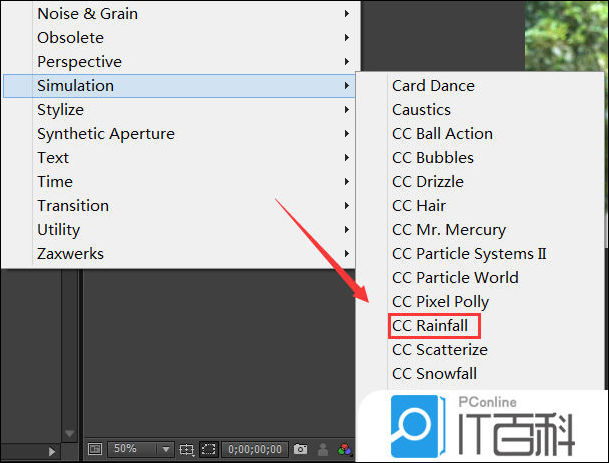Click the 0;00;00;00 current time field
609x463 pixels.
(x=255, y=449)
